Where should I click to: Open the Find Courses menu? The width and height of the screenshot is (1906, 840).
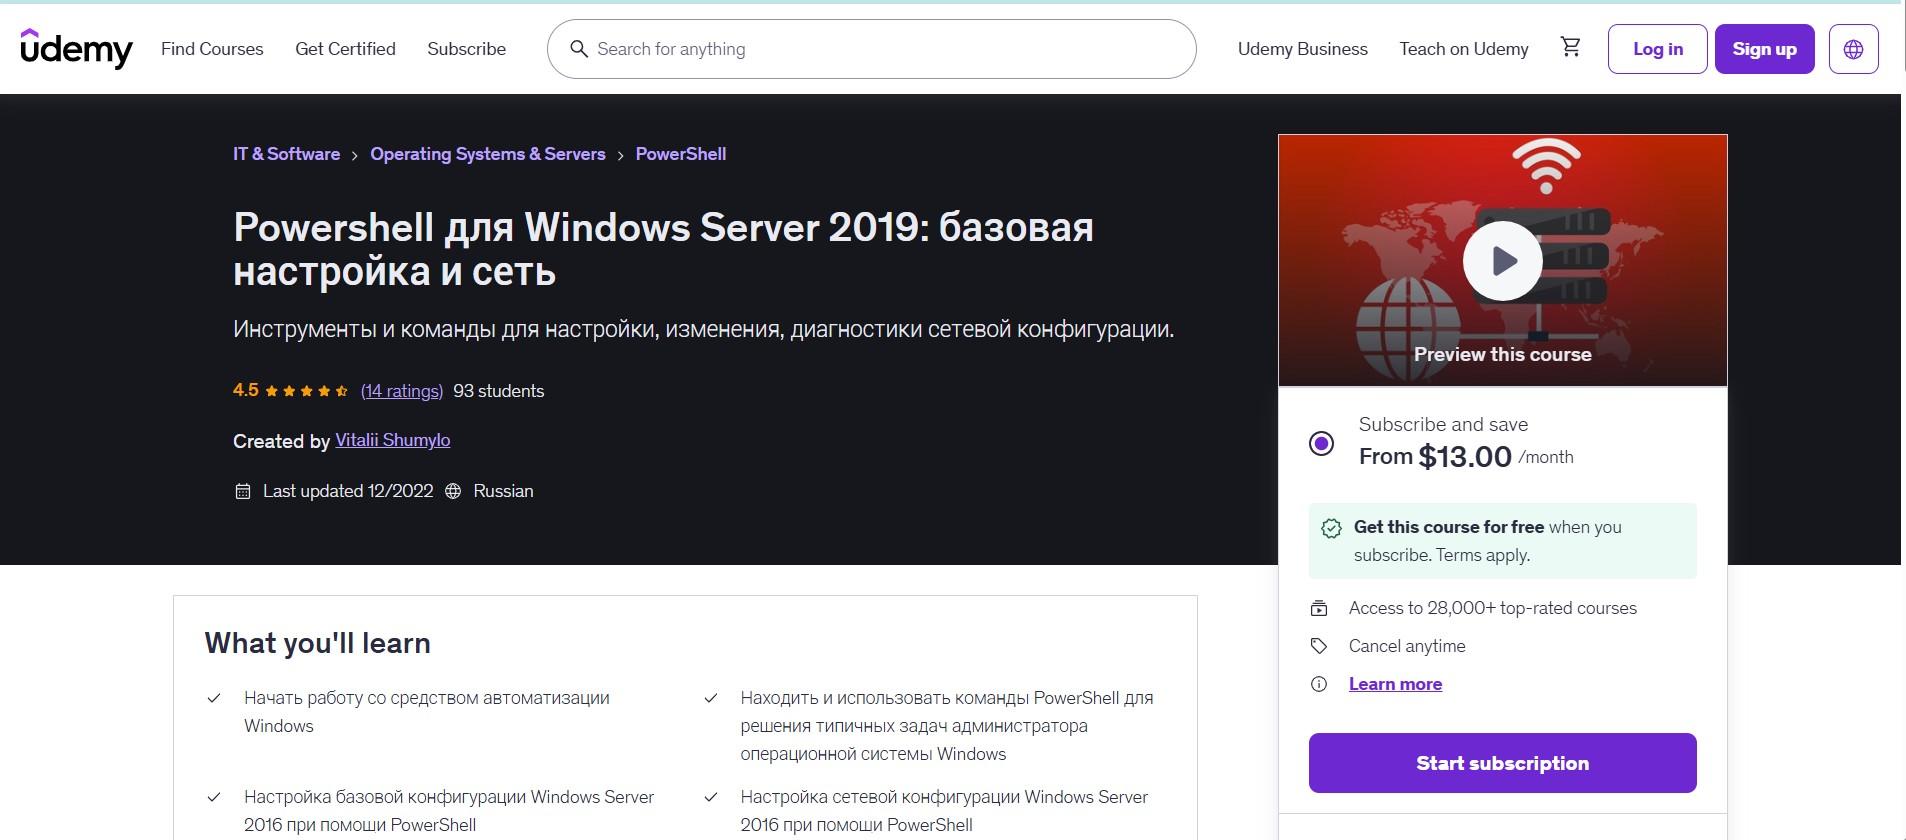point(212,49)
